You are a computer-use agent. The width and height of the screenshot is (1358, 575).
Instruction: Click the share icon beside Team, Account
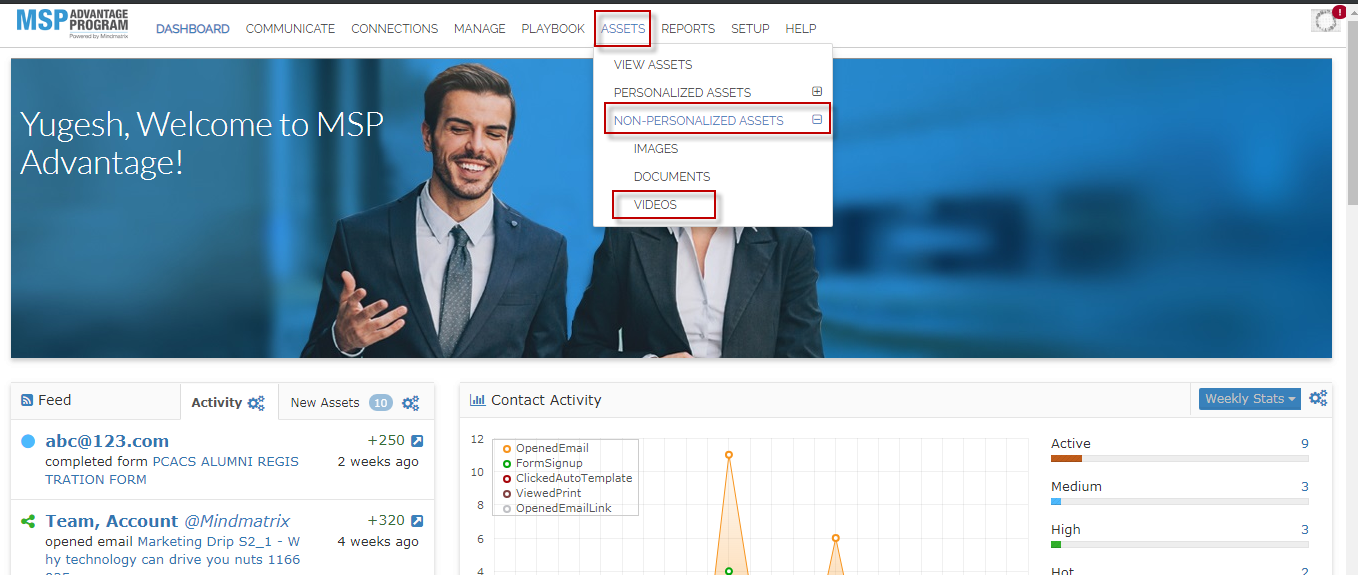[x=28, y=521]
